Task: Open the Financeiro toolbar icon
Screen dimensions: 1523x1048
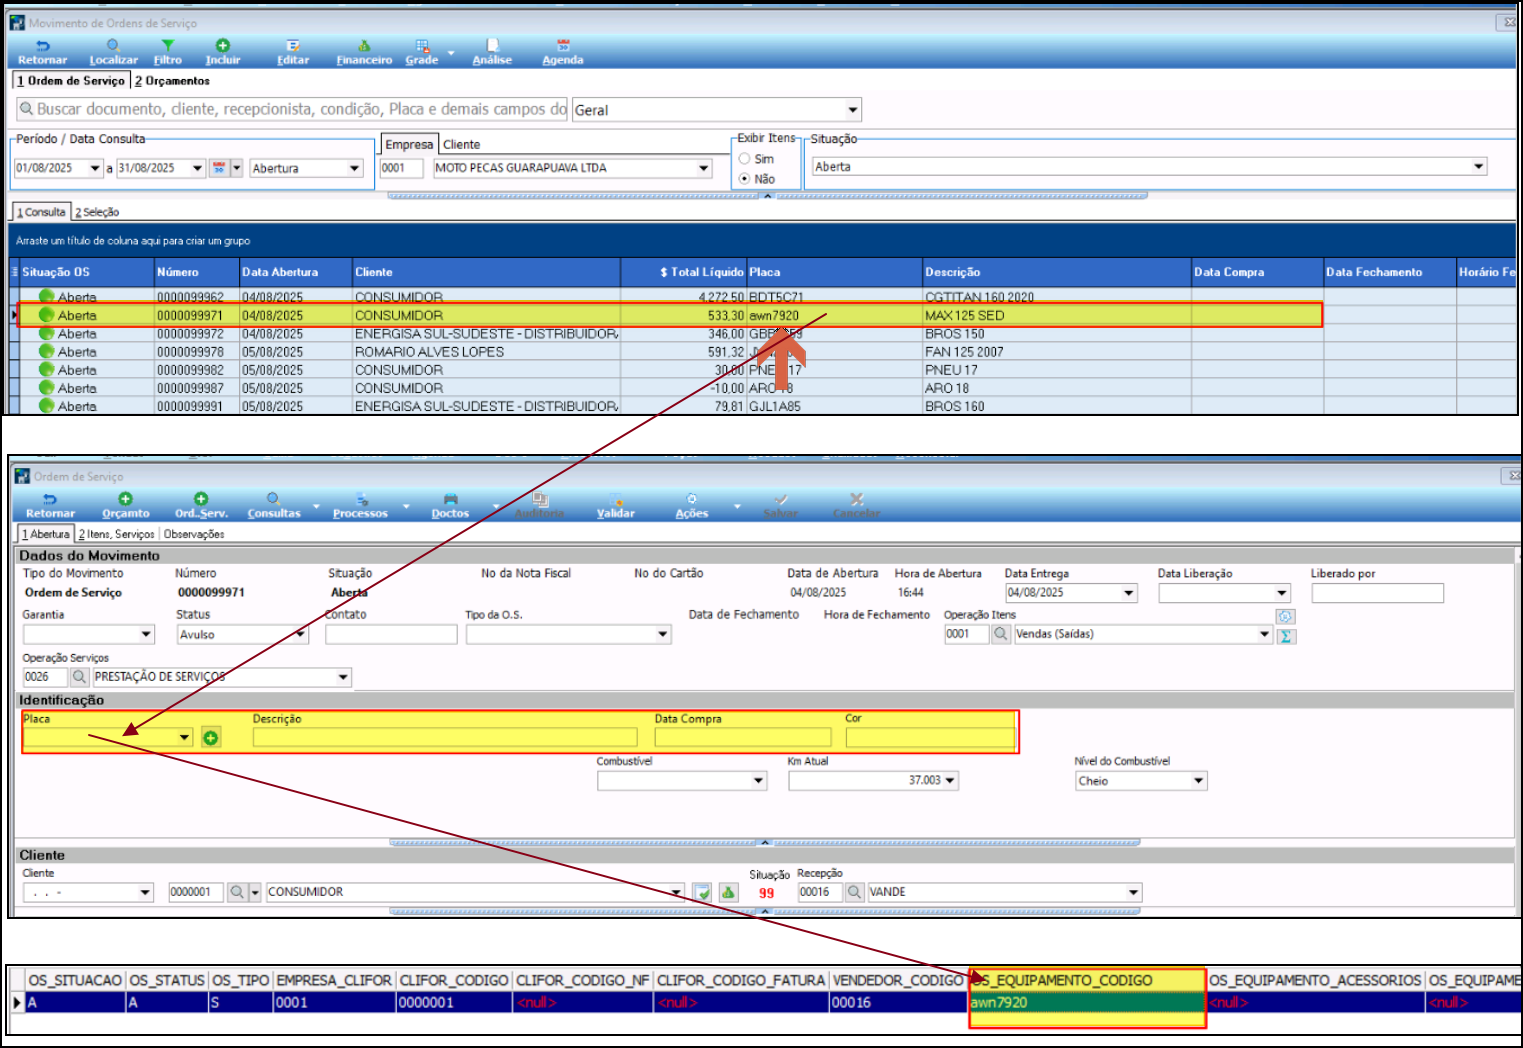Action: pos(364,46)
